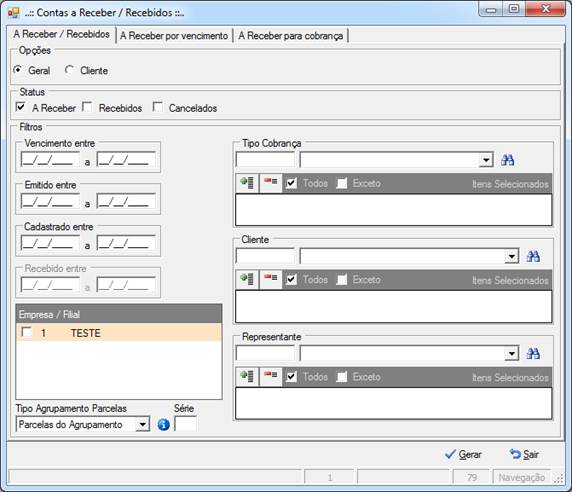The height and width of the screenshot is (492, 572).
Task: Click the Gerar button
Action: (463, 454)
